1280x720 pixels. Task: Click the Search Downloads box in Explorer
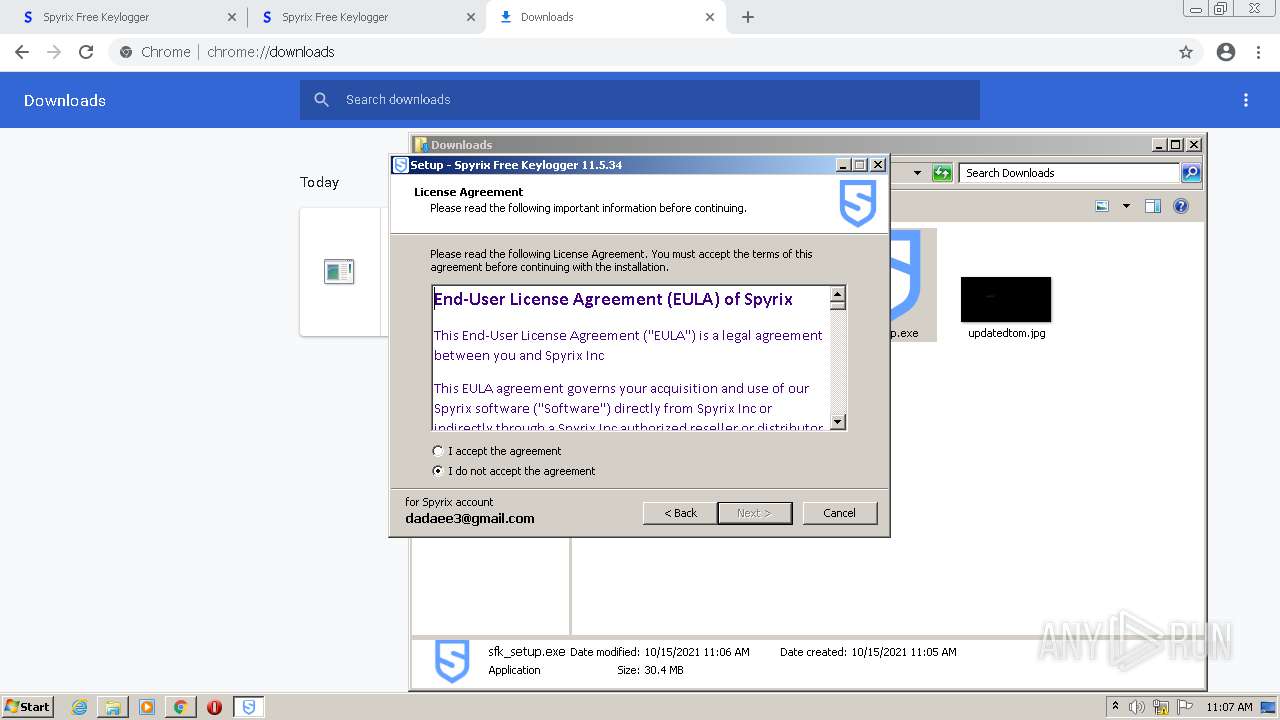[x=1069, y=173]
